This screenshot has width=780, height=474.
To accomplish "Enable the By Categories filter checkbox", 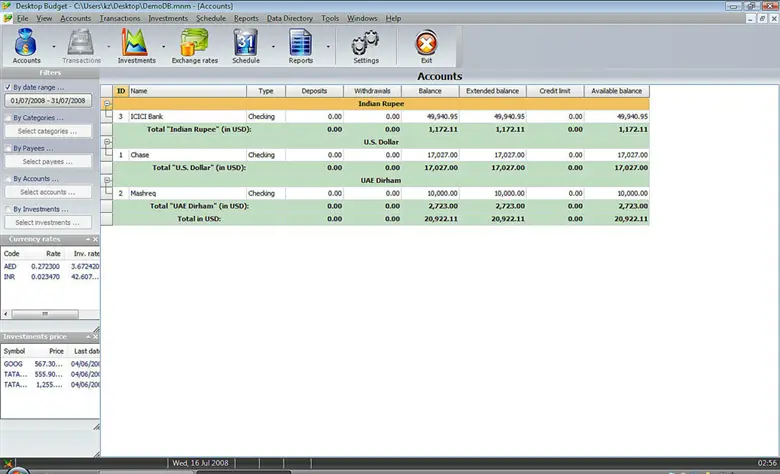I will point(8,118).
